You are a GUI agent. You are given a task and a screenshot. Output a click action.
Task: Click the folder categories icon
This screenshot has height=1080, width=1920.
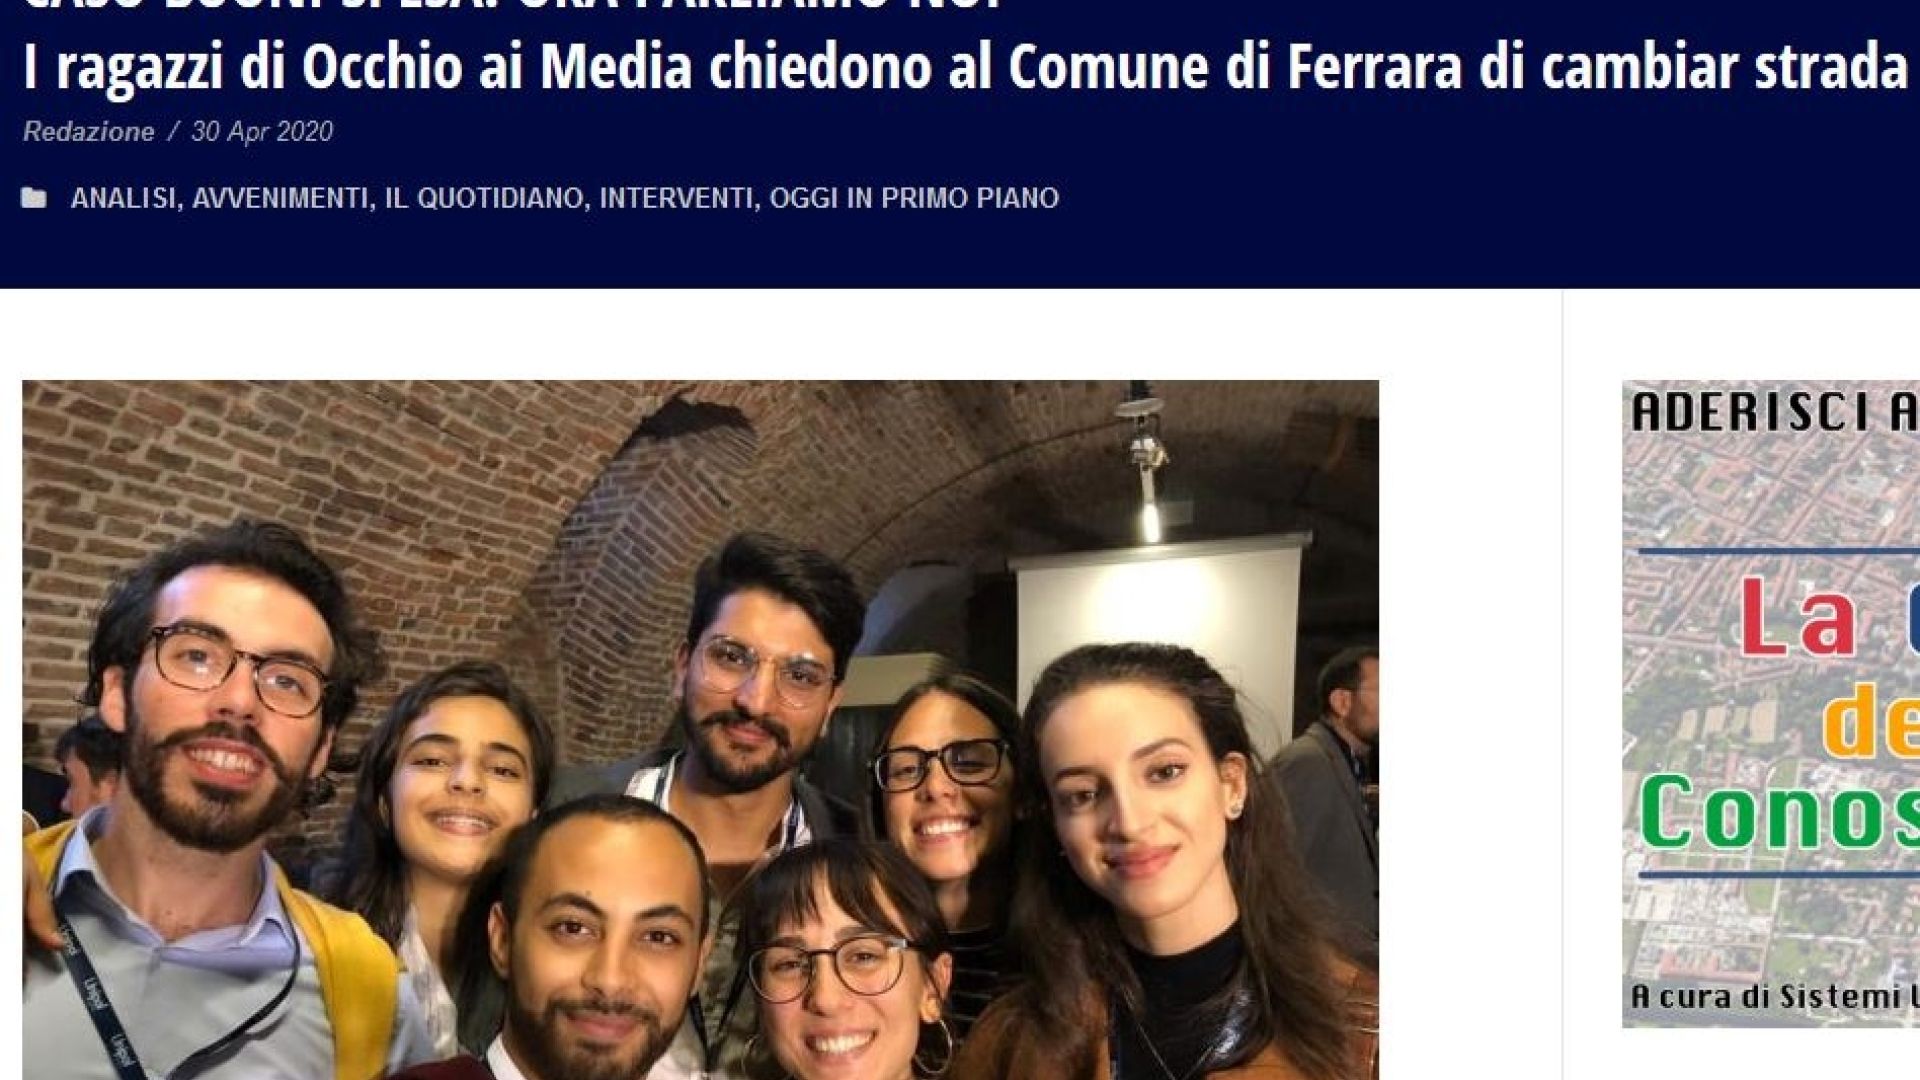(34, 198)
